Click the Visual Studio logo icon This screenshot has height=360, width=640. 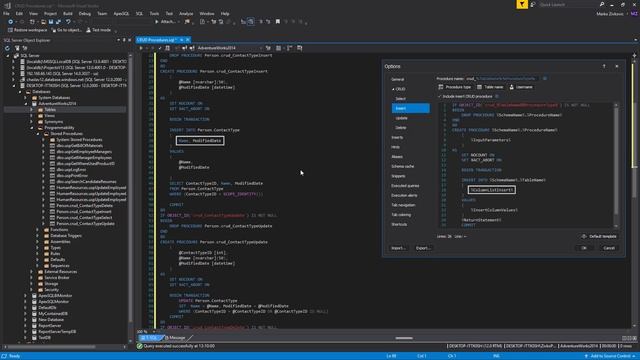[x=7, y=5]
